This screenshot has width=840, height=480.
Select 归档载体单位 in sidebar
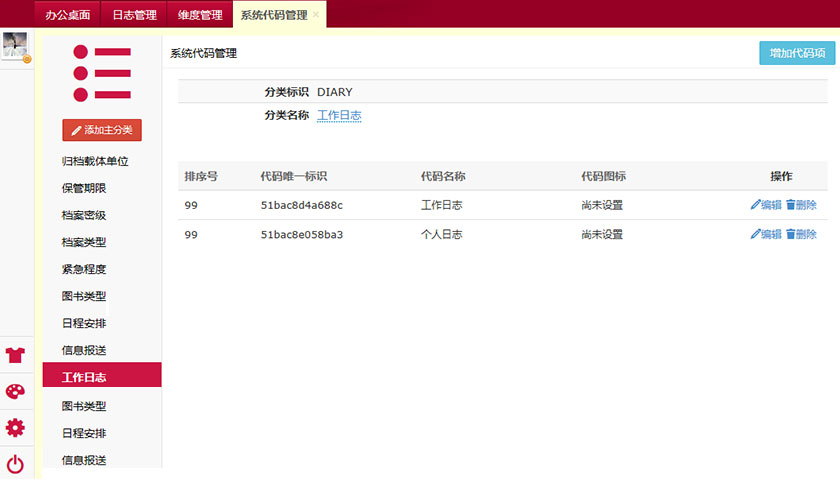pos(95,161)
